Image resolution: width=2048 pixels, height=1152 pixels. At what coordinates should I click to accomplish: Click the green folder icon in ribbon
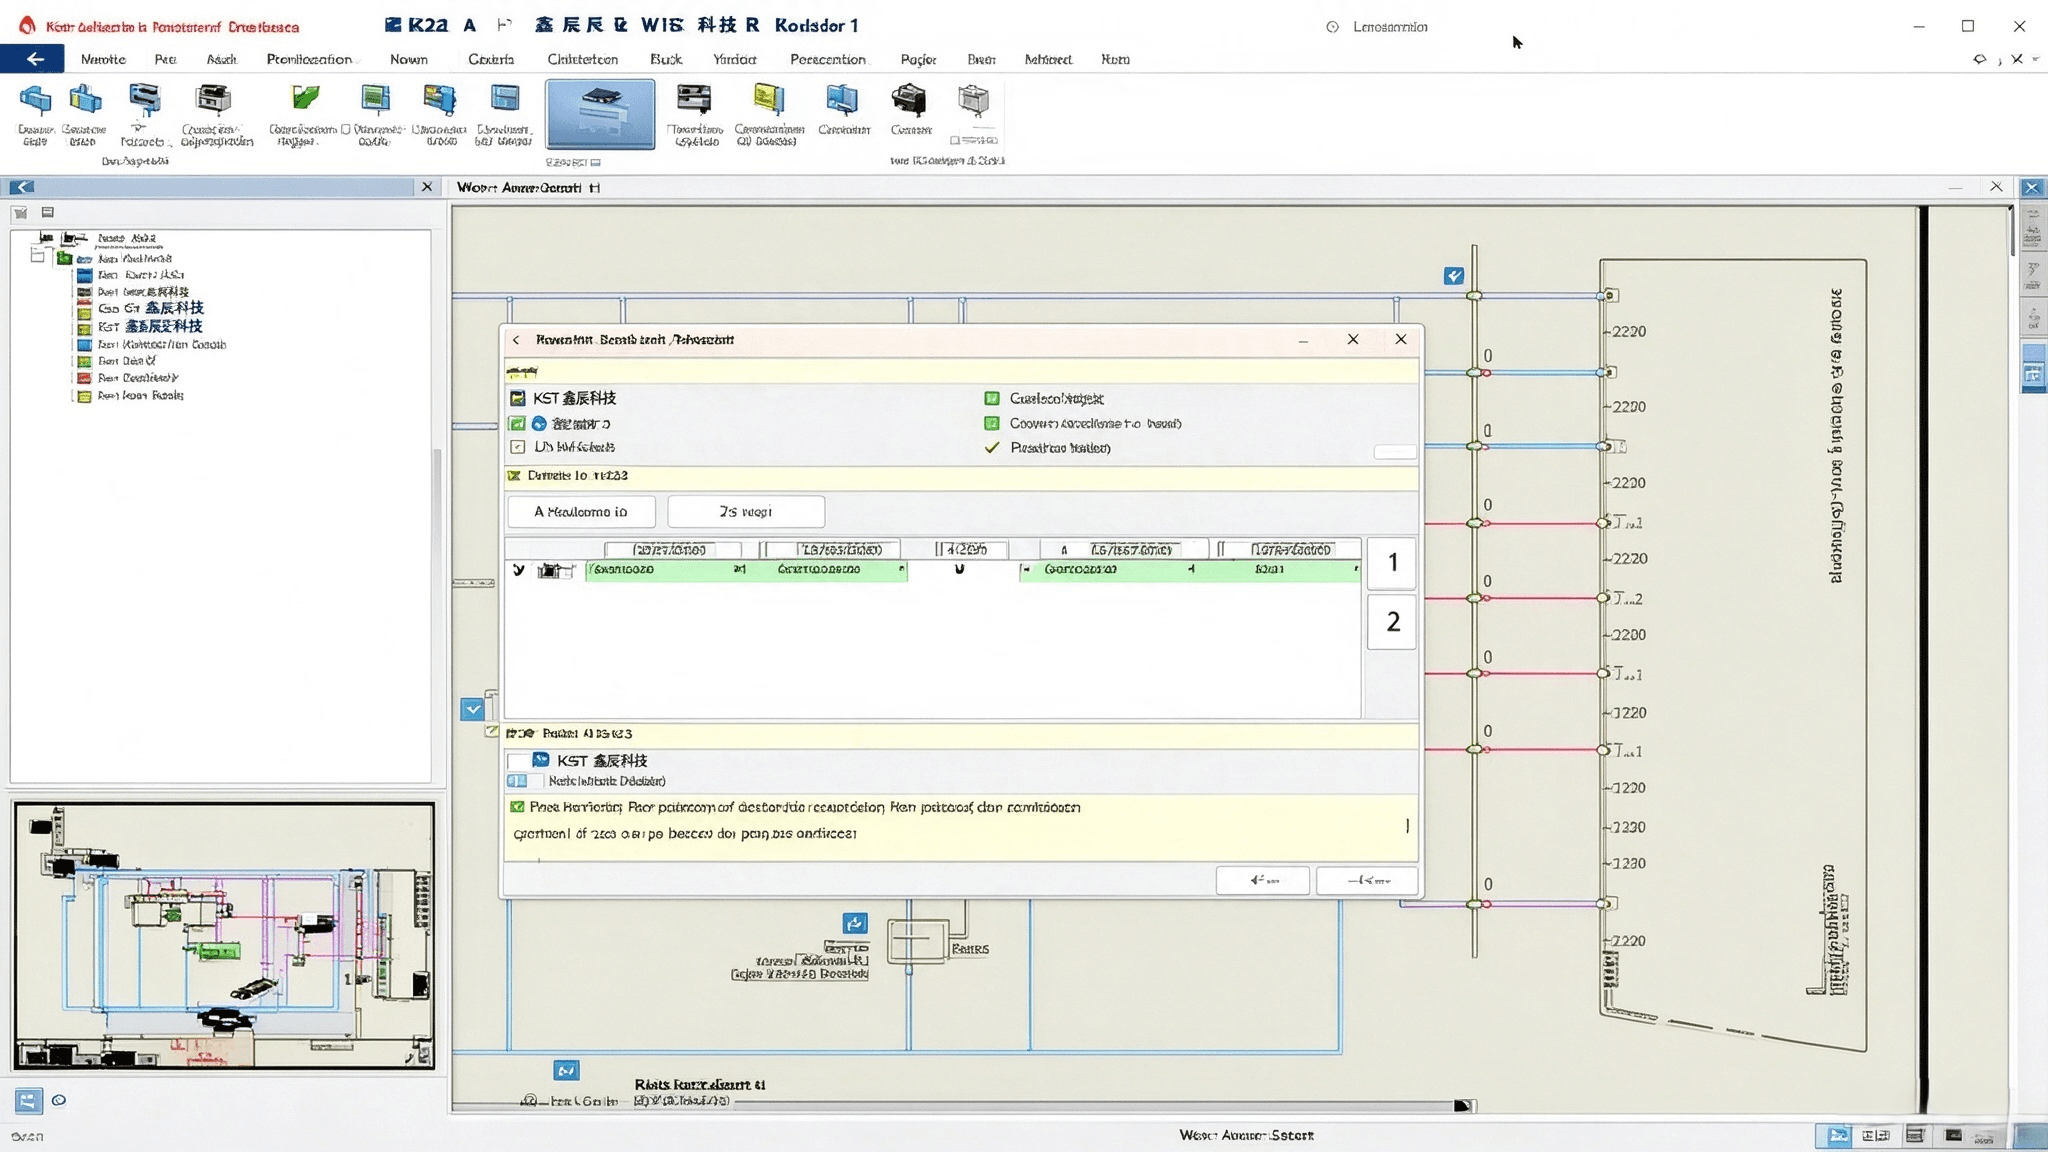(304, 98)
